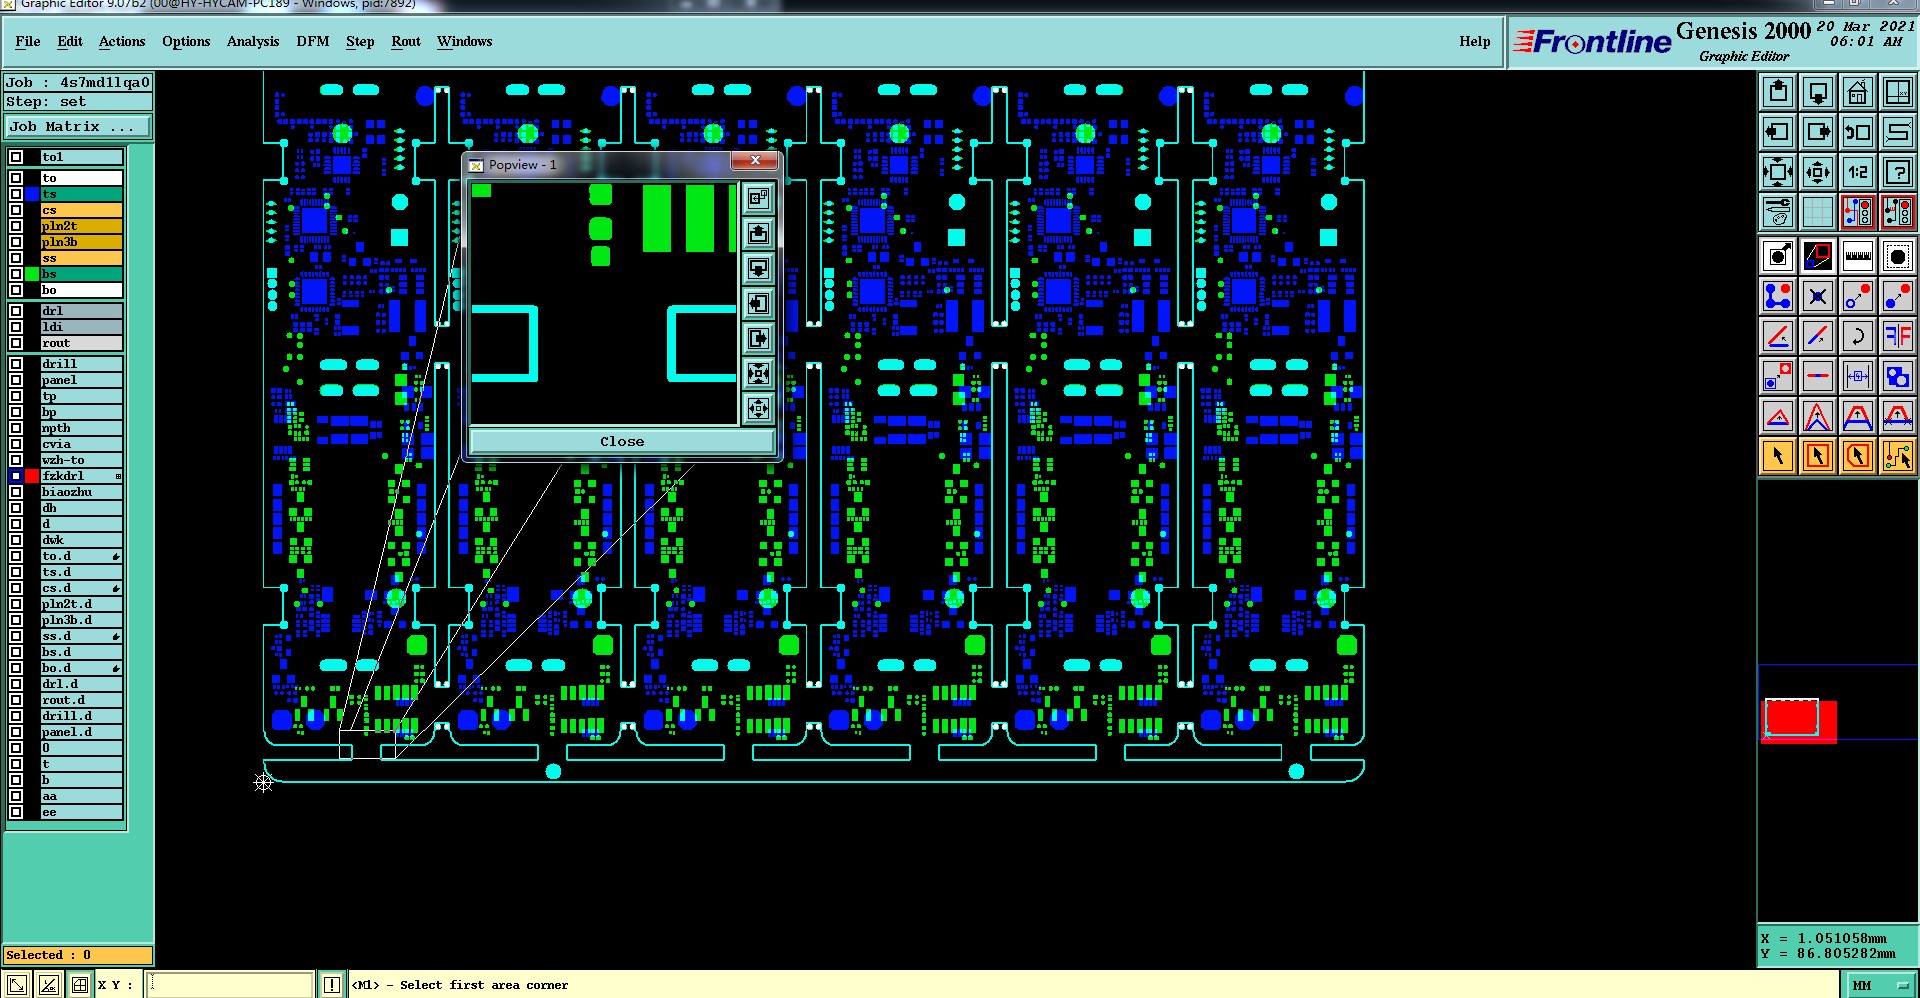
Task: Open the Job Matrix selector
Action: pyautogui.click(x=78, y=127)
